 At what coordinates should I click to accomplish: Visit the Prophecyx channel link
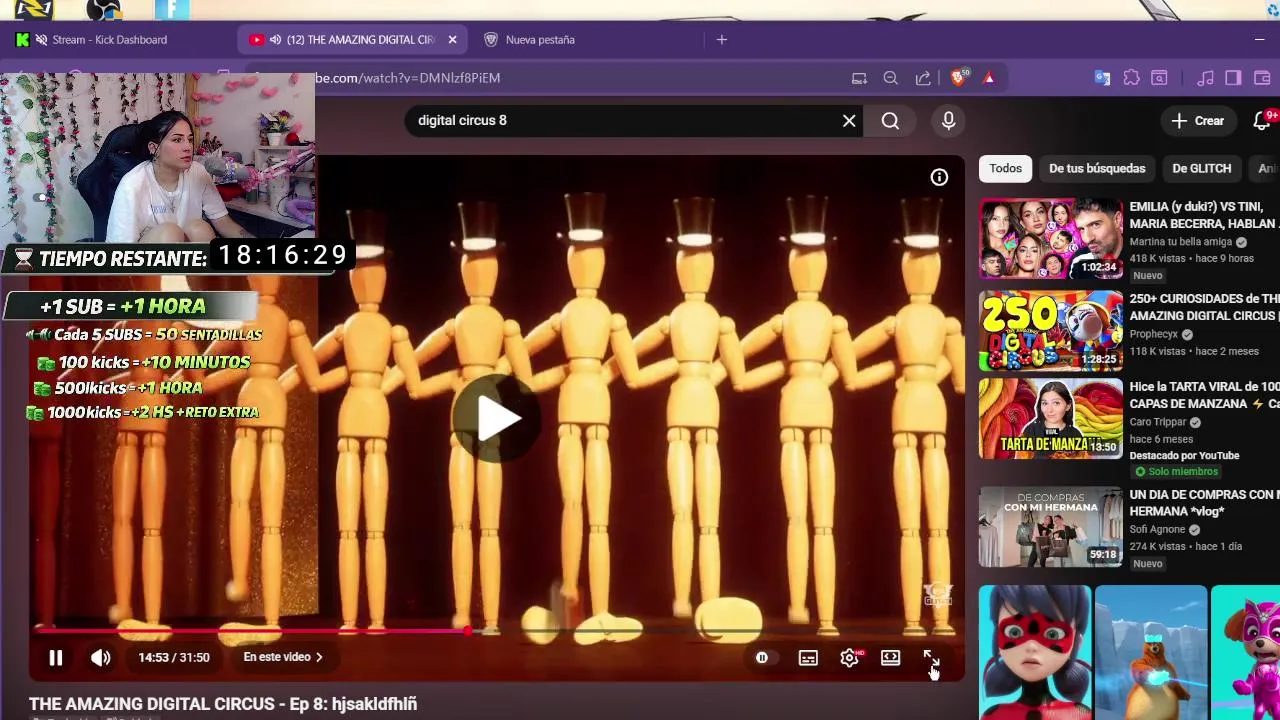tap(1154, 334)
